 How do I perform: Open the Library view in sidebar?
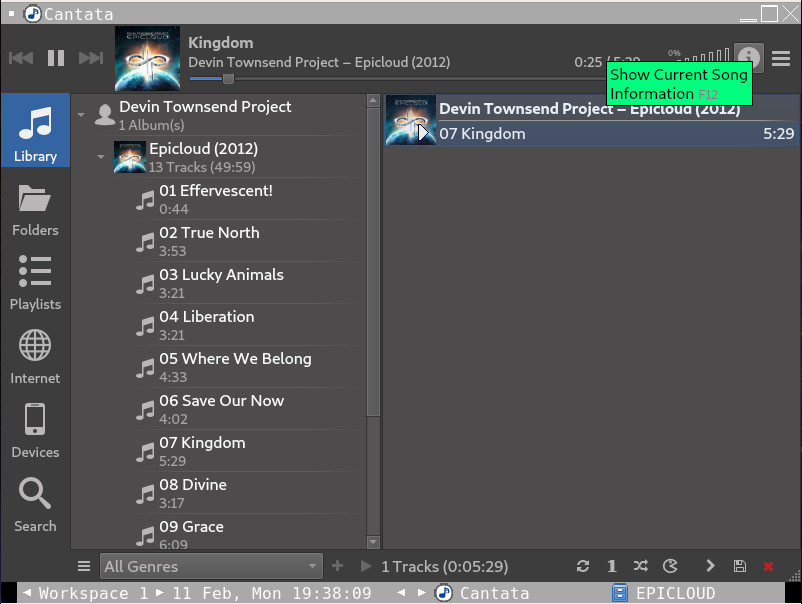35,131
